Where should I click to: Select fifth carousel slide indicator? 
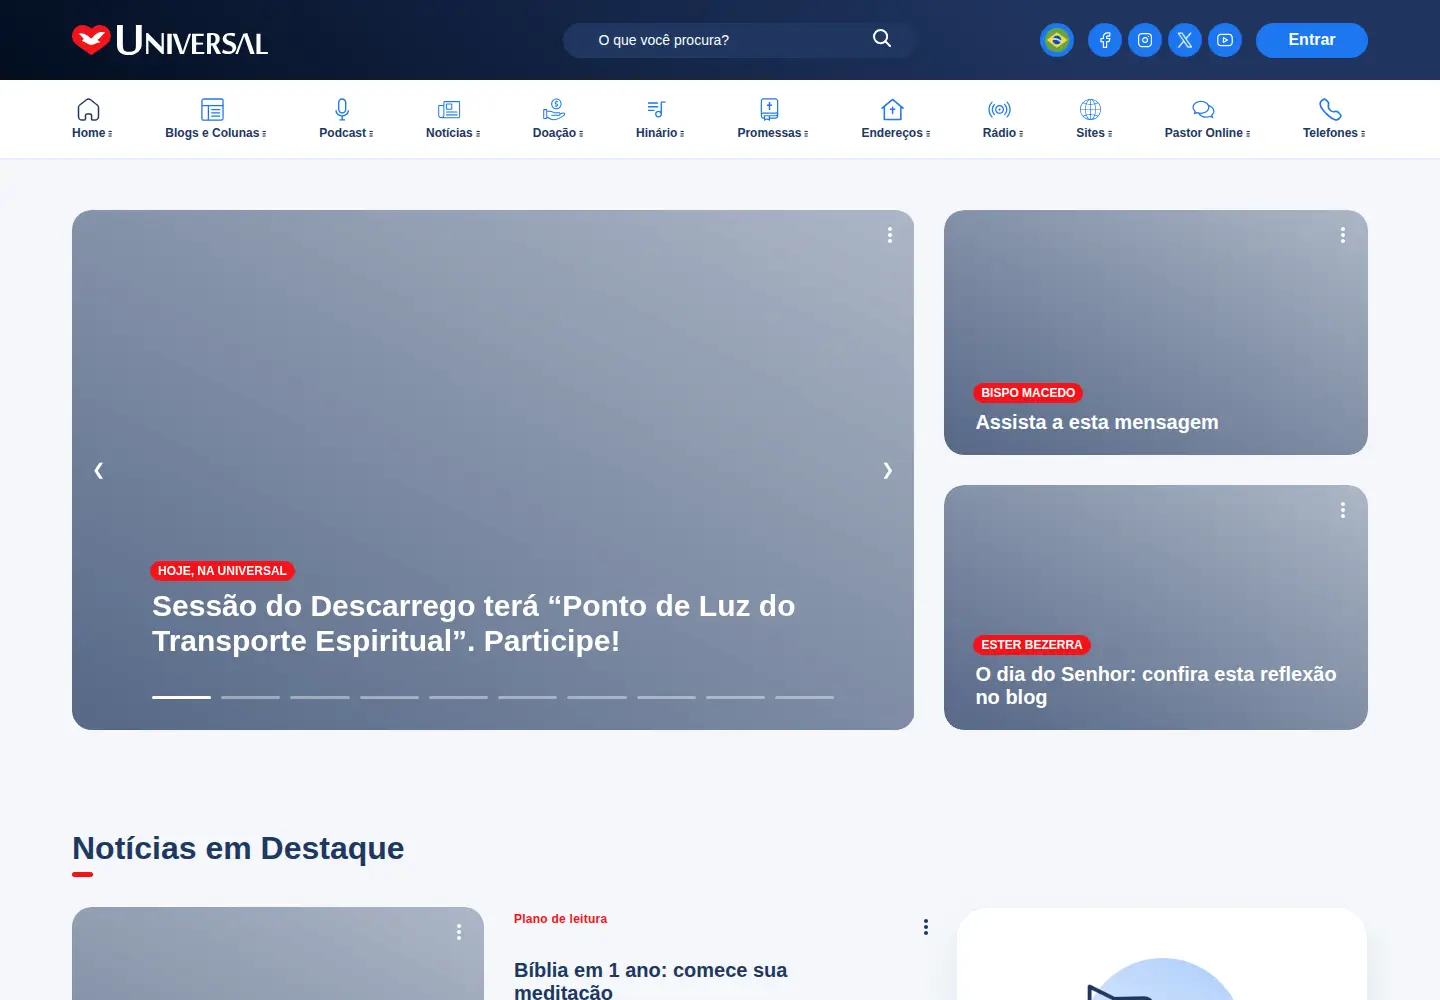click(458, 697)
